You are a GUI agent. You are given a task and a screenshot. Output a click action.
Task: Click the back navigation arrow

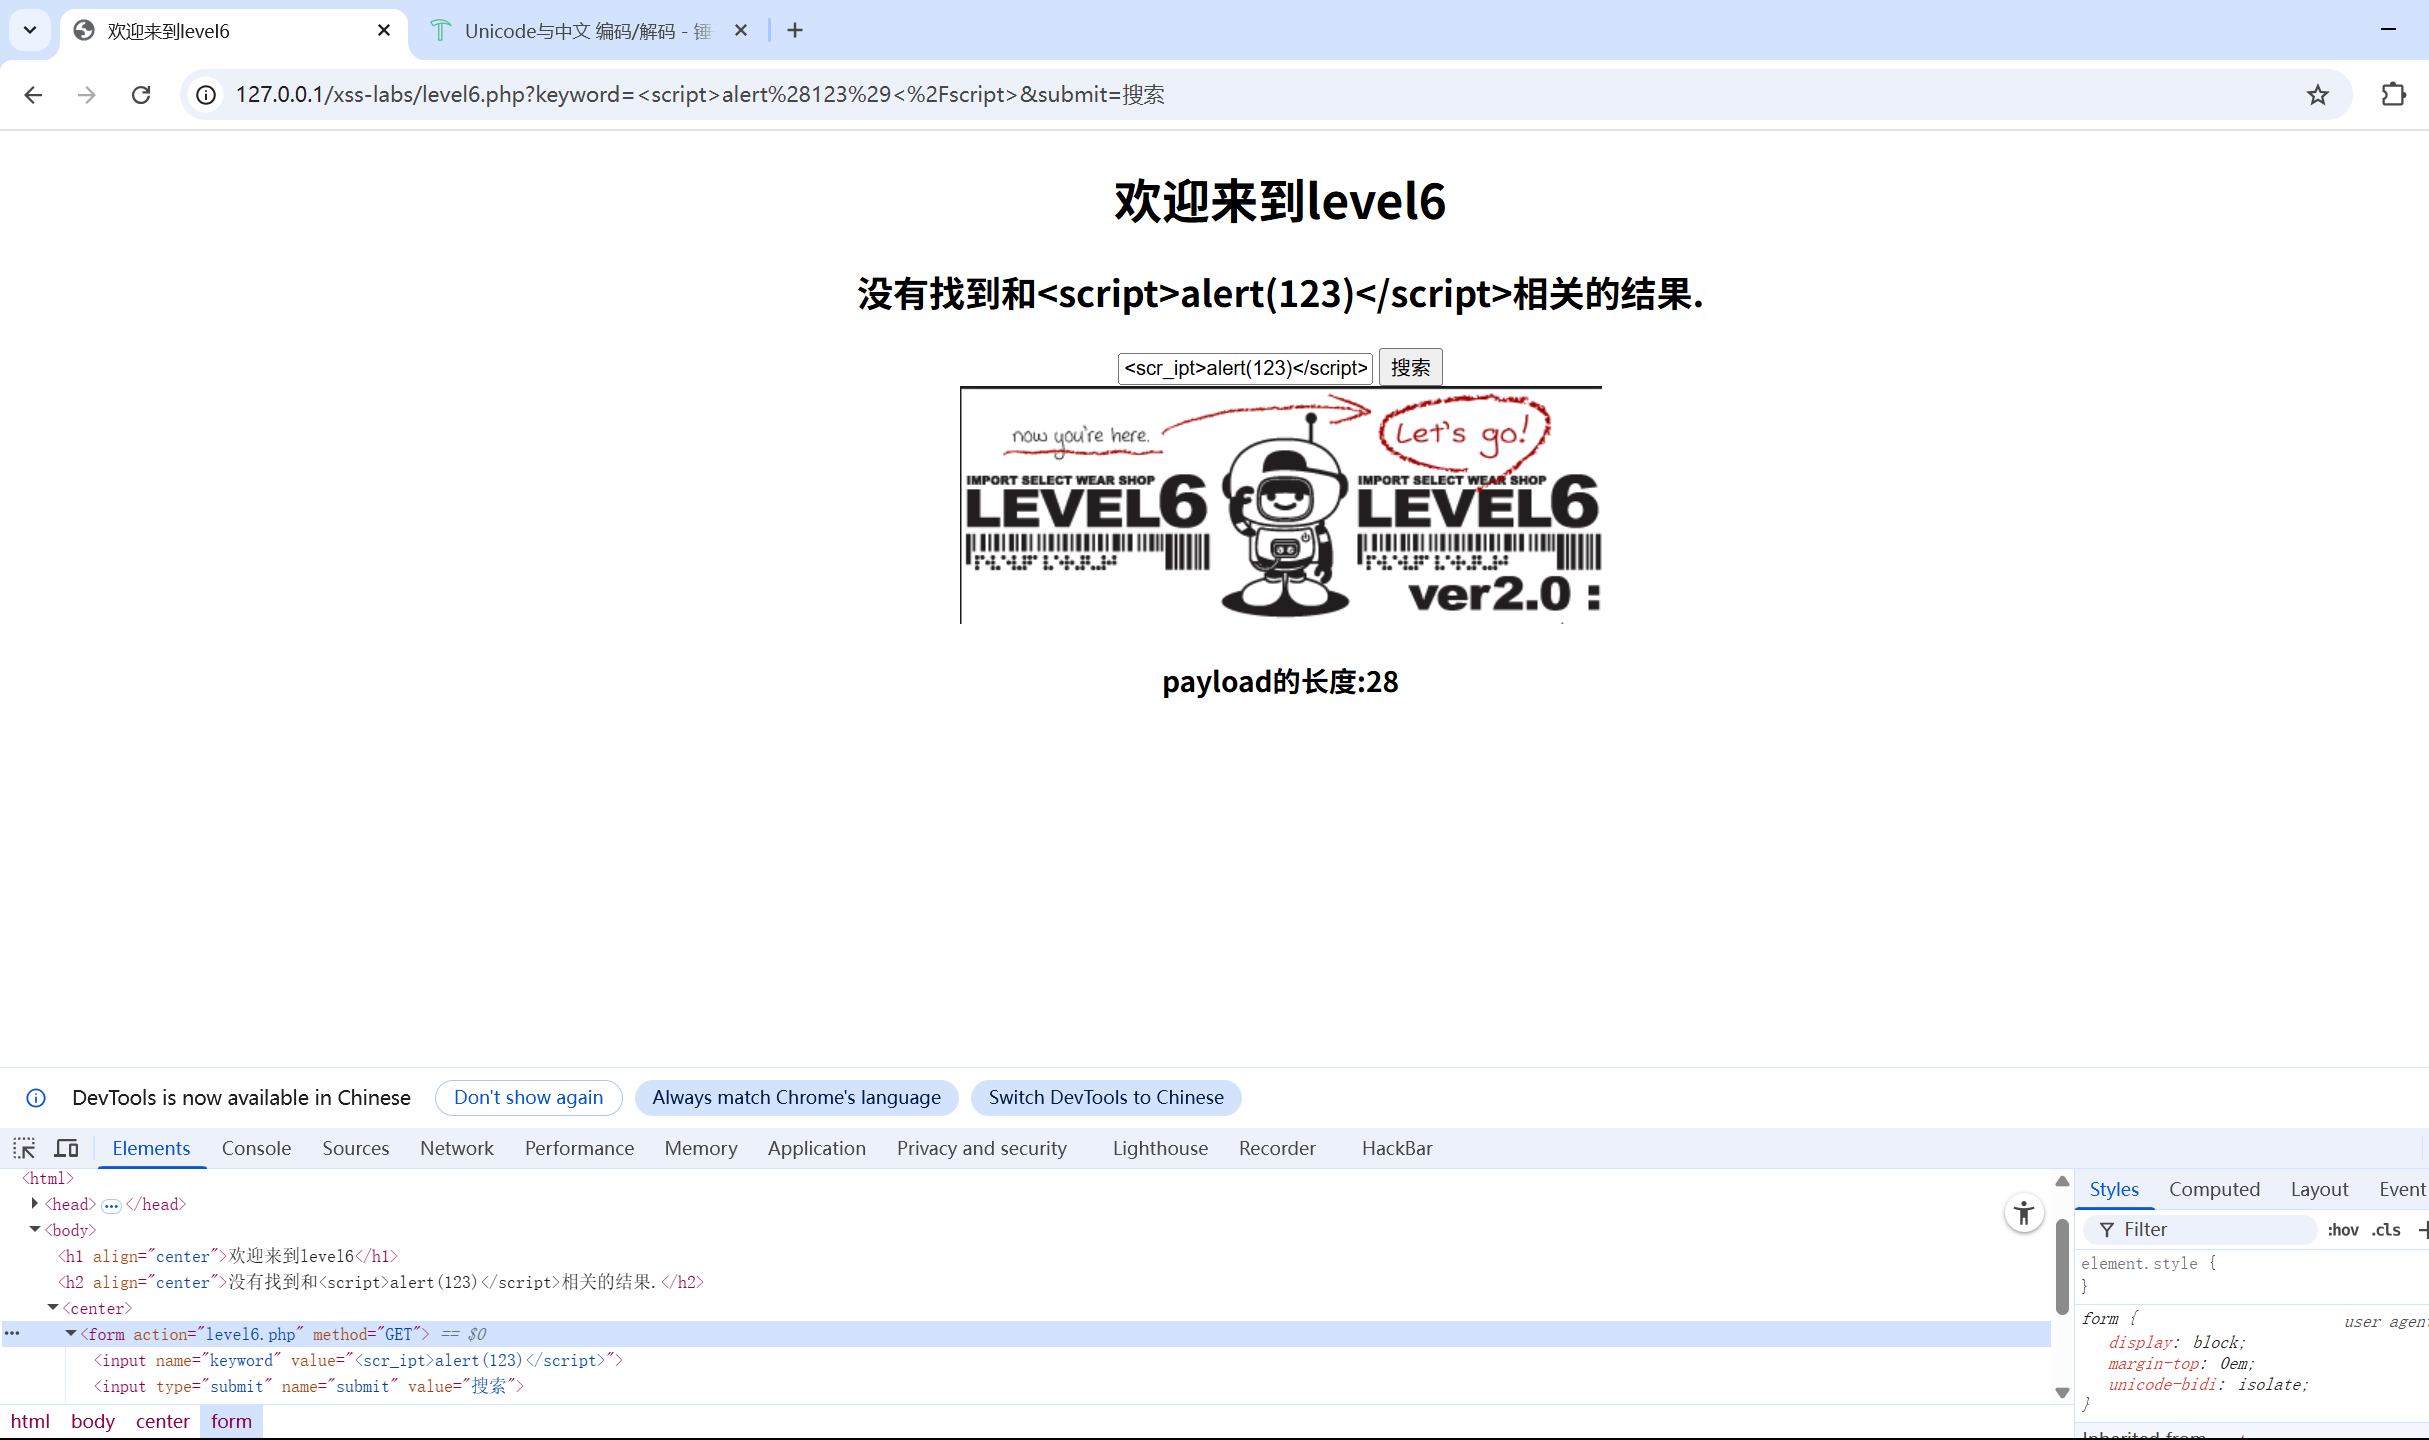[x=33, y=94]
